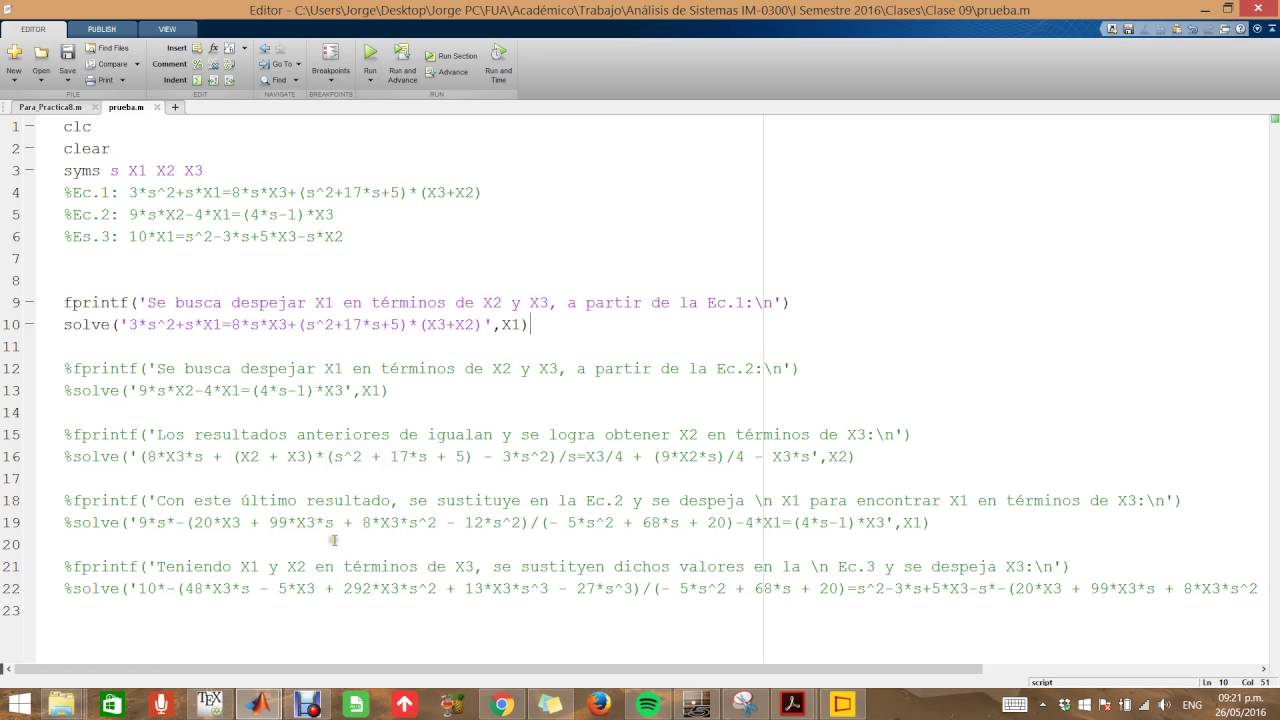The height and width of the screenshot is (720, 1280).
Task: Click line number 10 in the gutter
Action: 12,325
